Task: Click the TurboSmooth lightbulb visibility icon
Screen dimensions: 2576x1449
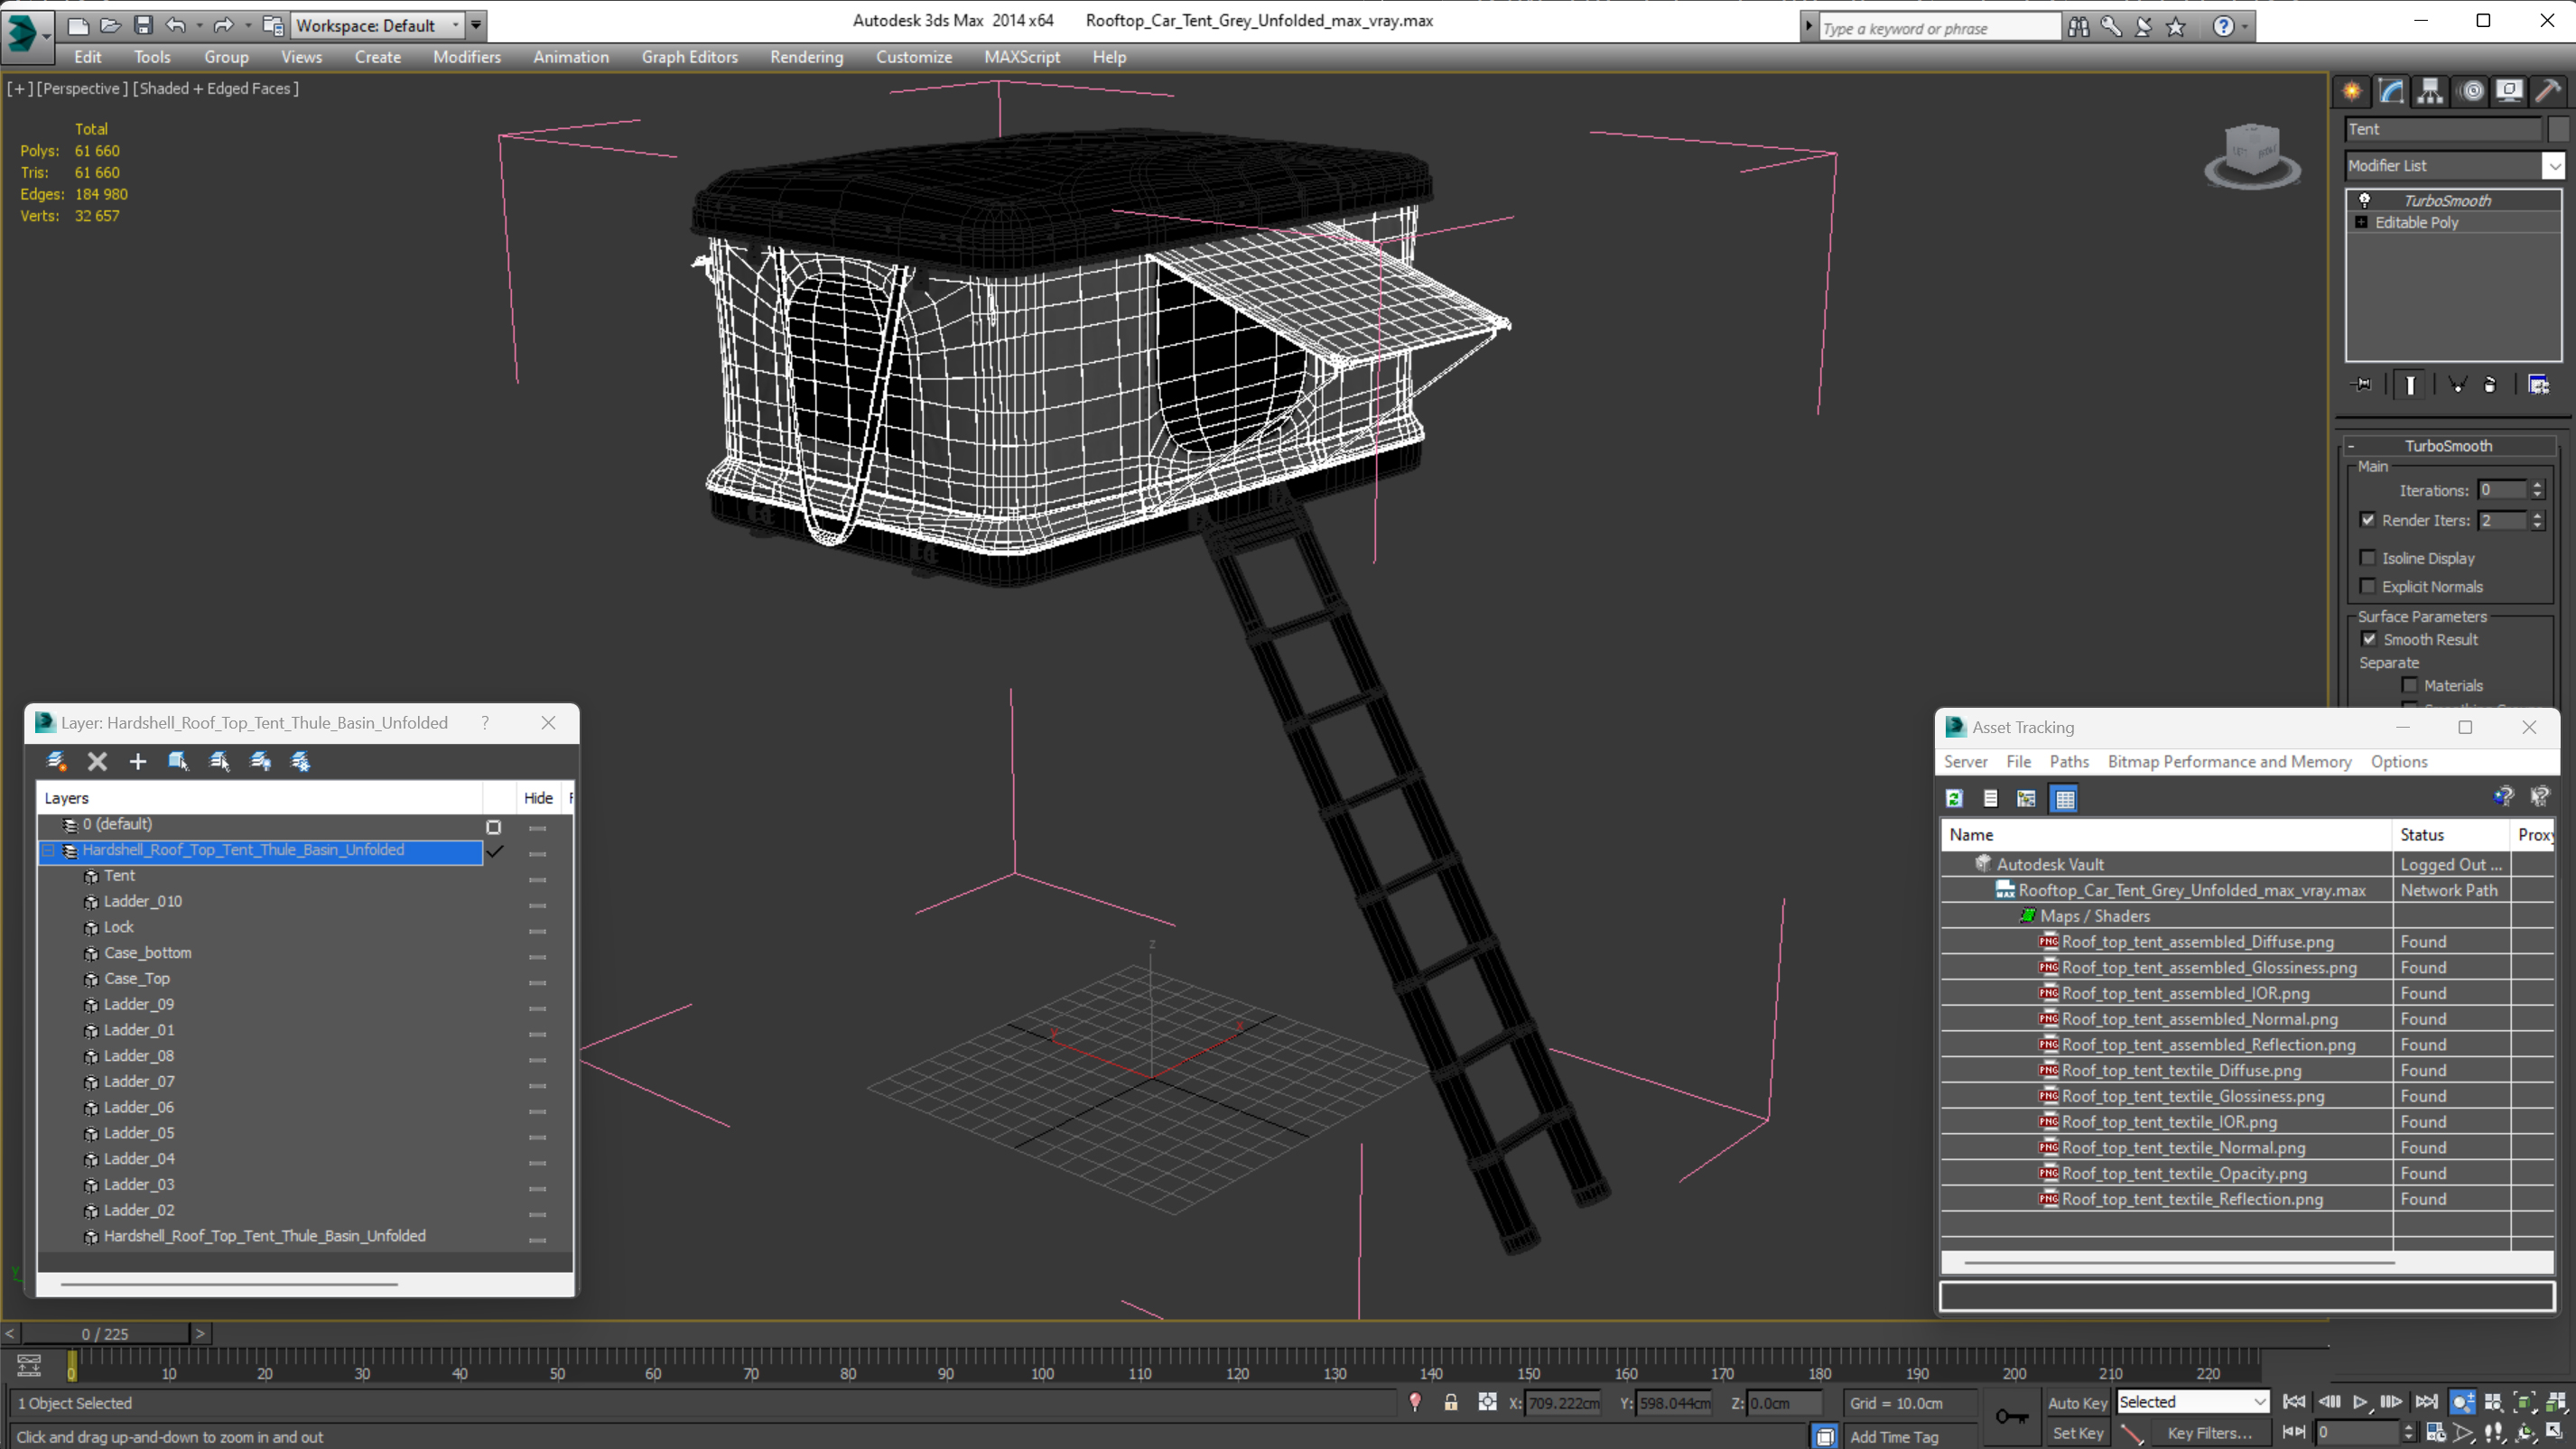Action: pos(2365,200)
